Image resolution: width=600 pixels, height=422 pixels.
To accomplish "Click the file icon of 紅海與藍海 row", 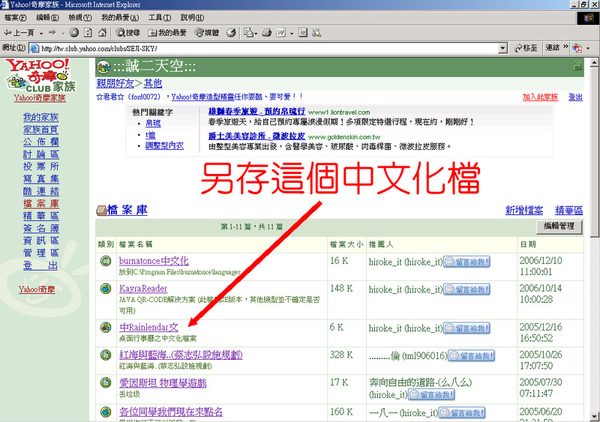I will (106, 355).
